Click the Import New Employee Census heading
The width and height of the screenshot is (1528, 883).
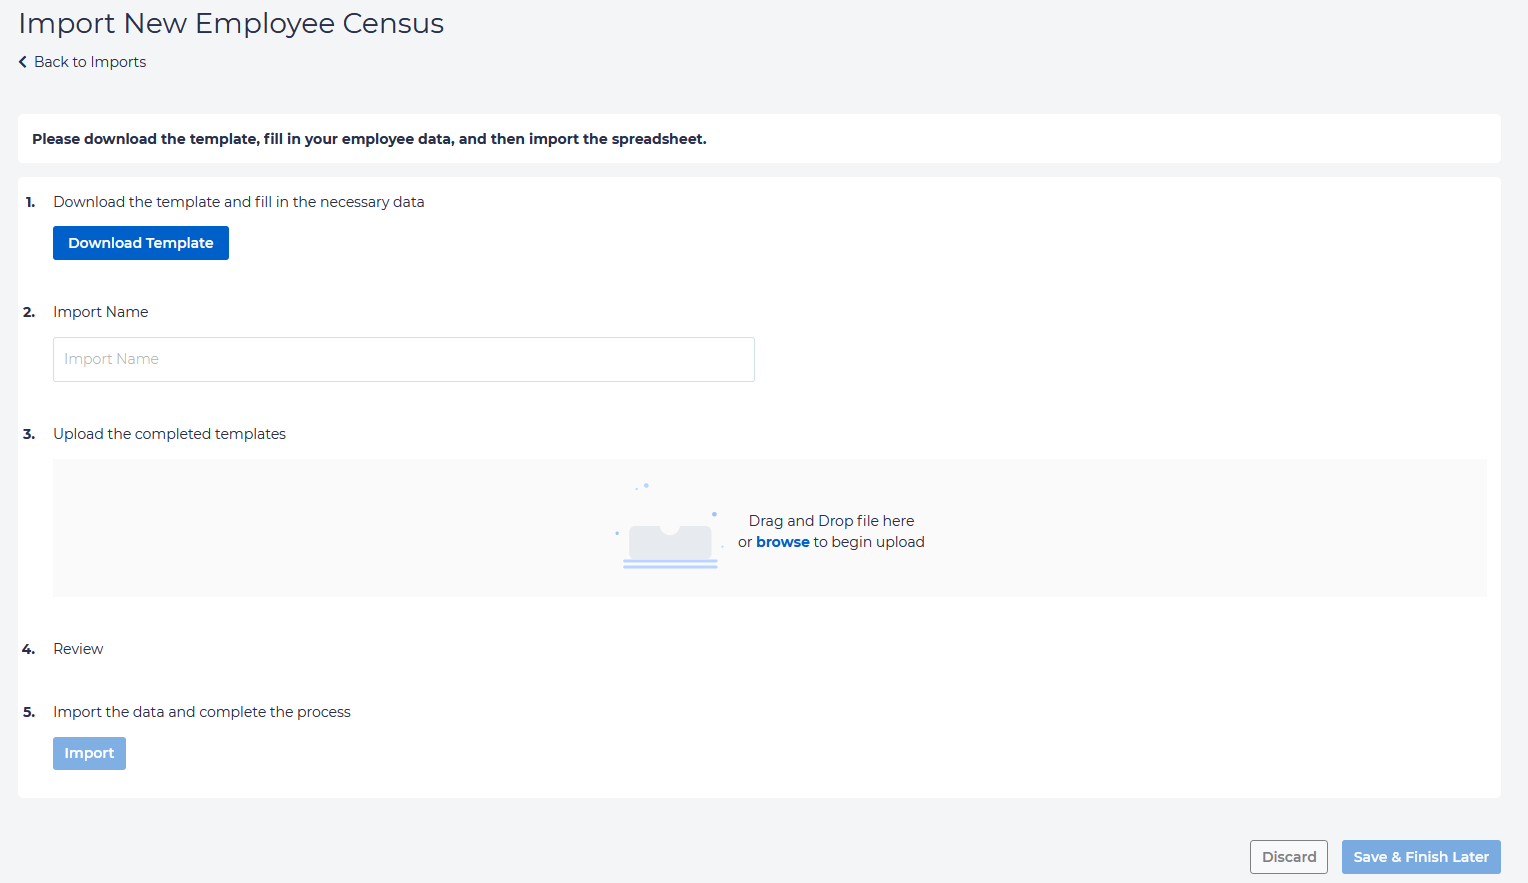[231, 23]
